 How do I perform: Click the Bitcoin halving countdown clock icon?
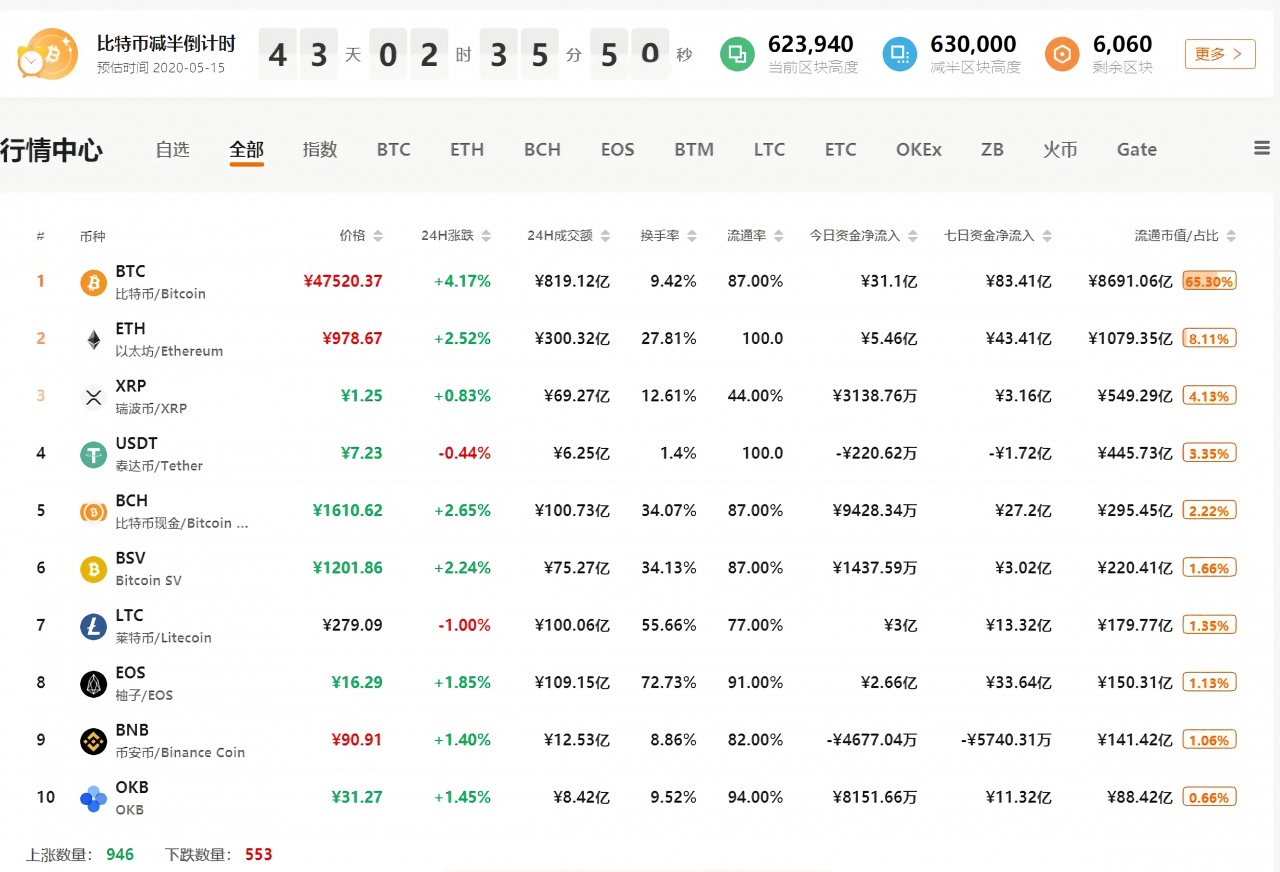tap(47, 54)
